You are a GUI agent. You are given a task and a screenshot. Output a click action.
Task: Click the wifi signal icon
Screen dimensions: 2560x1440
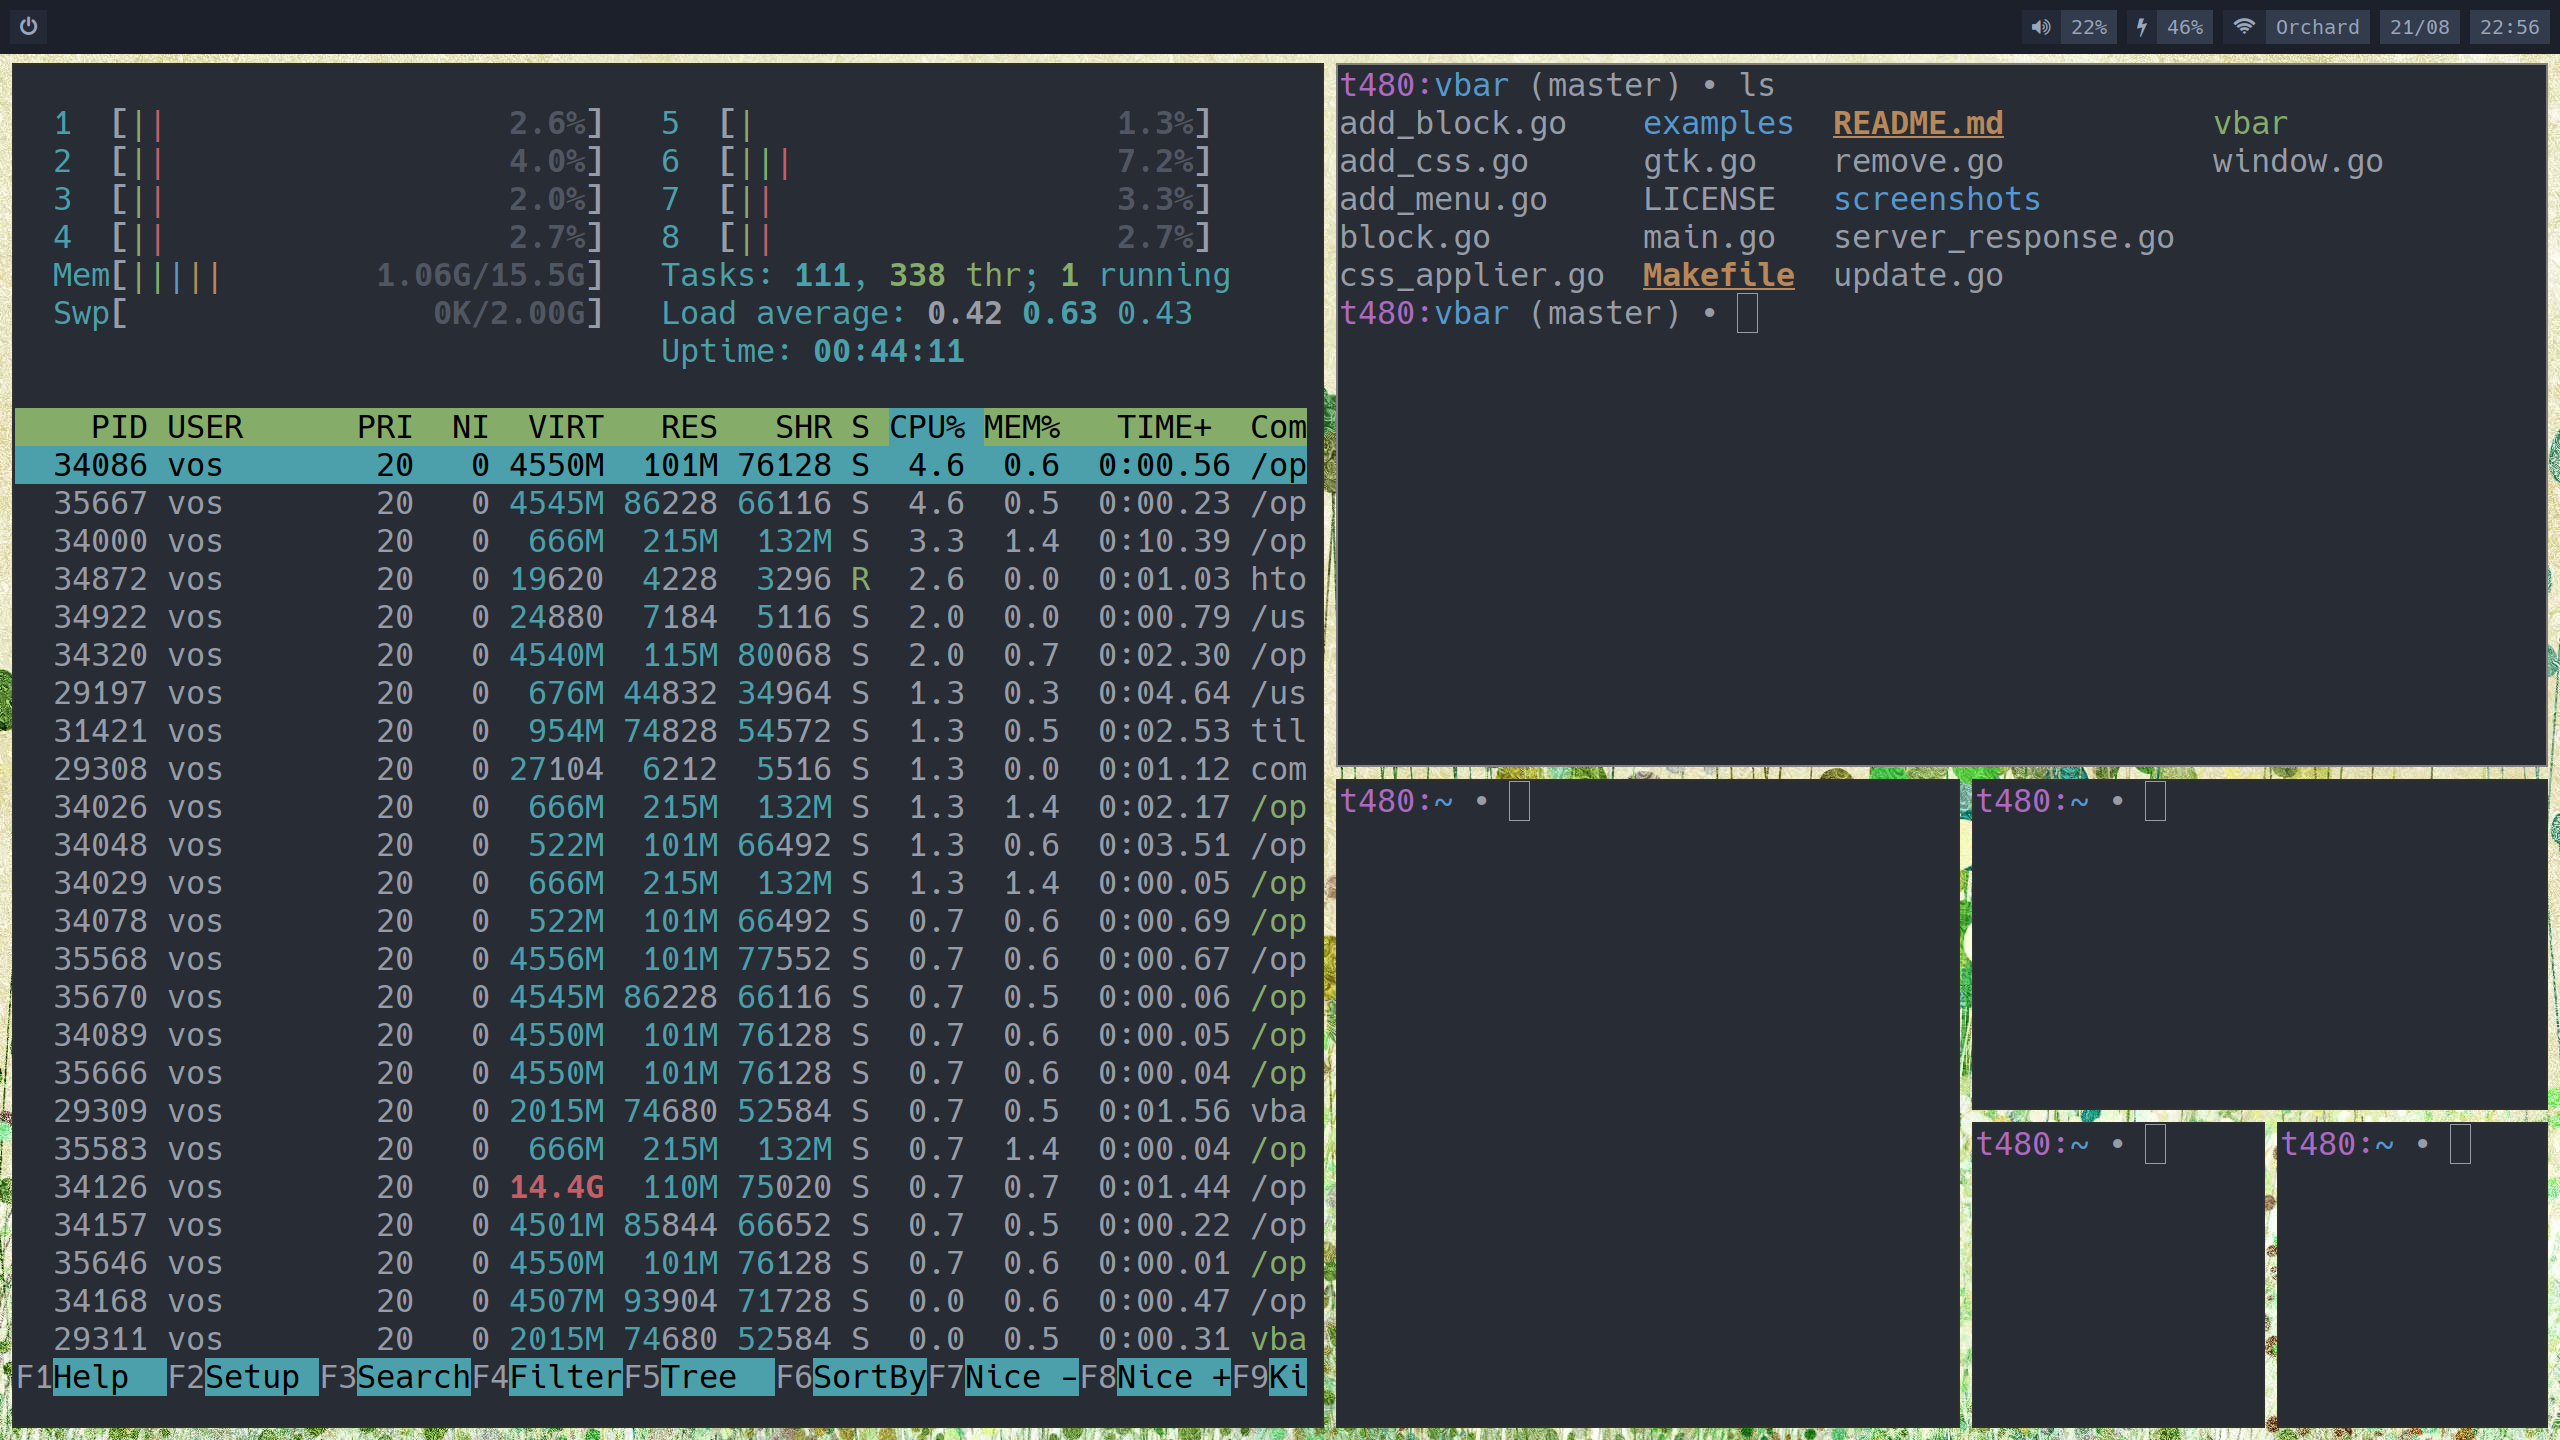click(2244, 26)
